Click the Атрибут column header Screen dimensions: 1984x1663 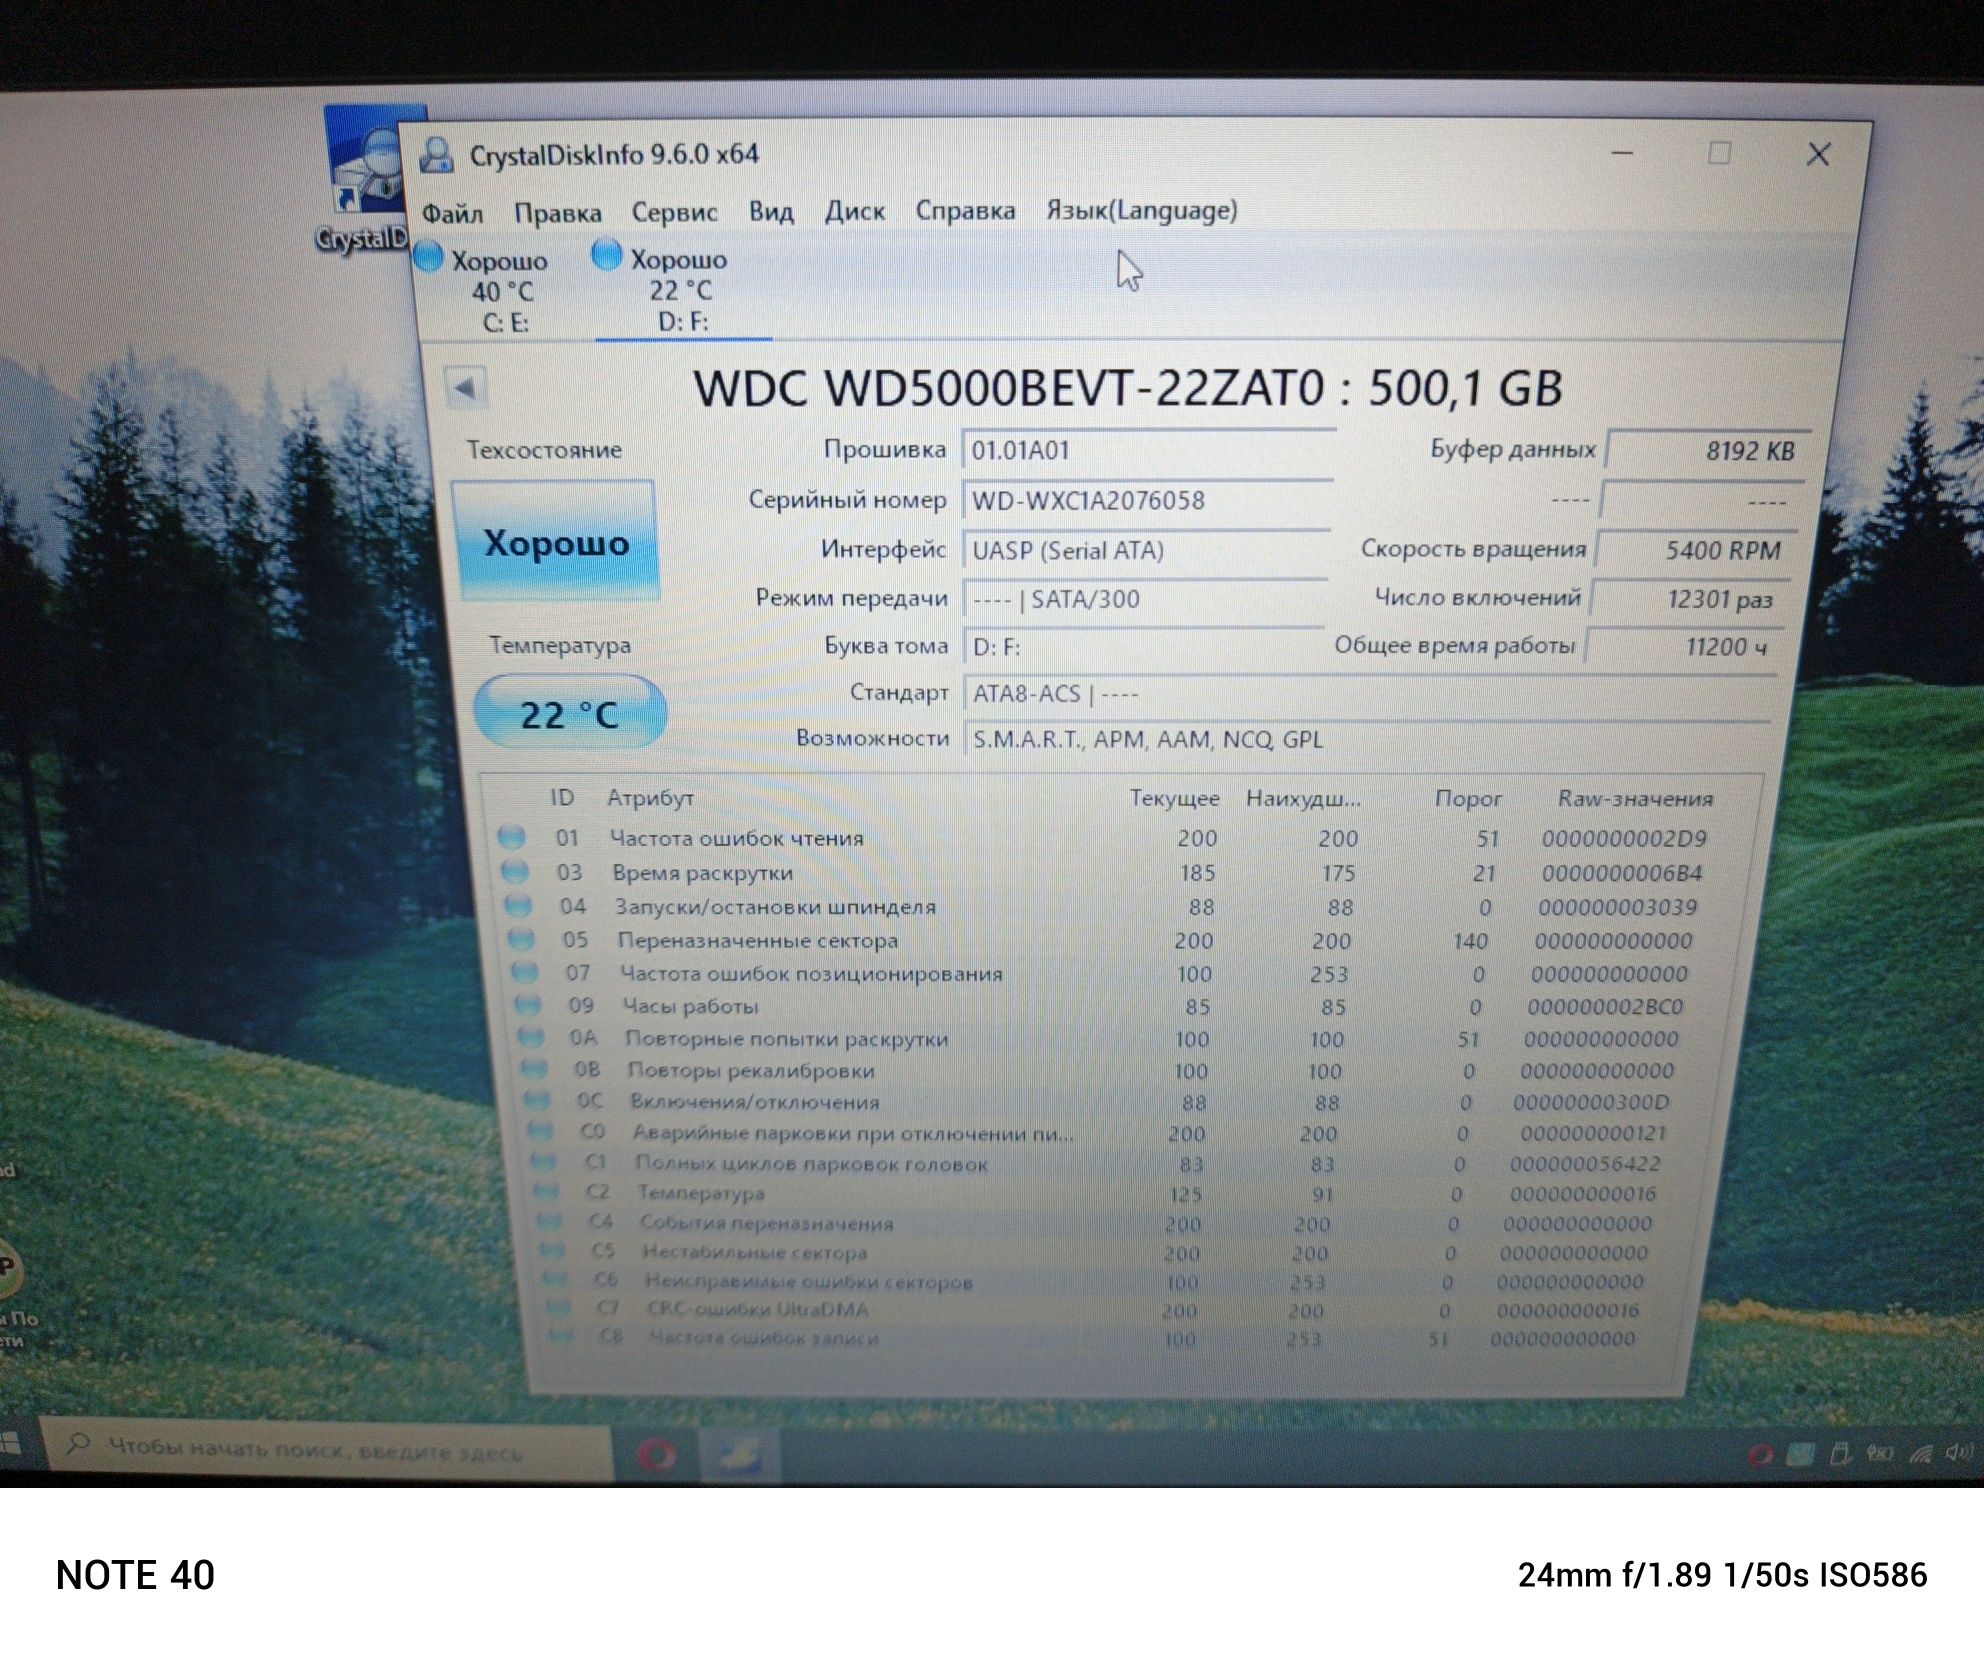(x=650, y=797)
